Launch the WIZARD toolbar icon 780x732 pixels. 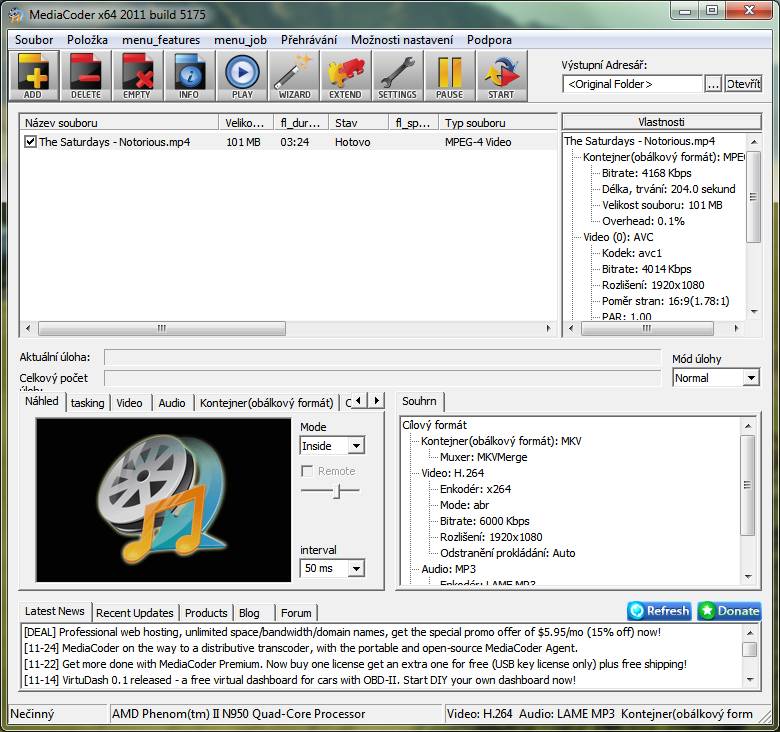pyautogui.click(x=294, y=76)
